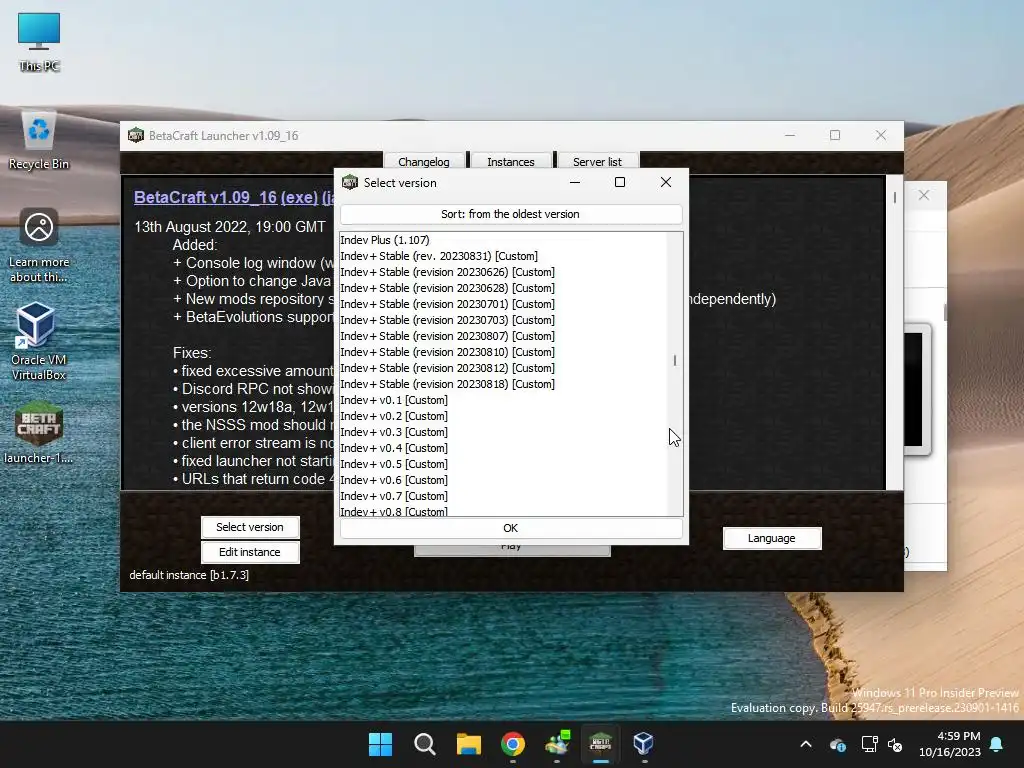
Task: Open taskbar Search
Action: (424, 744)
